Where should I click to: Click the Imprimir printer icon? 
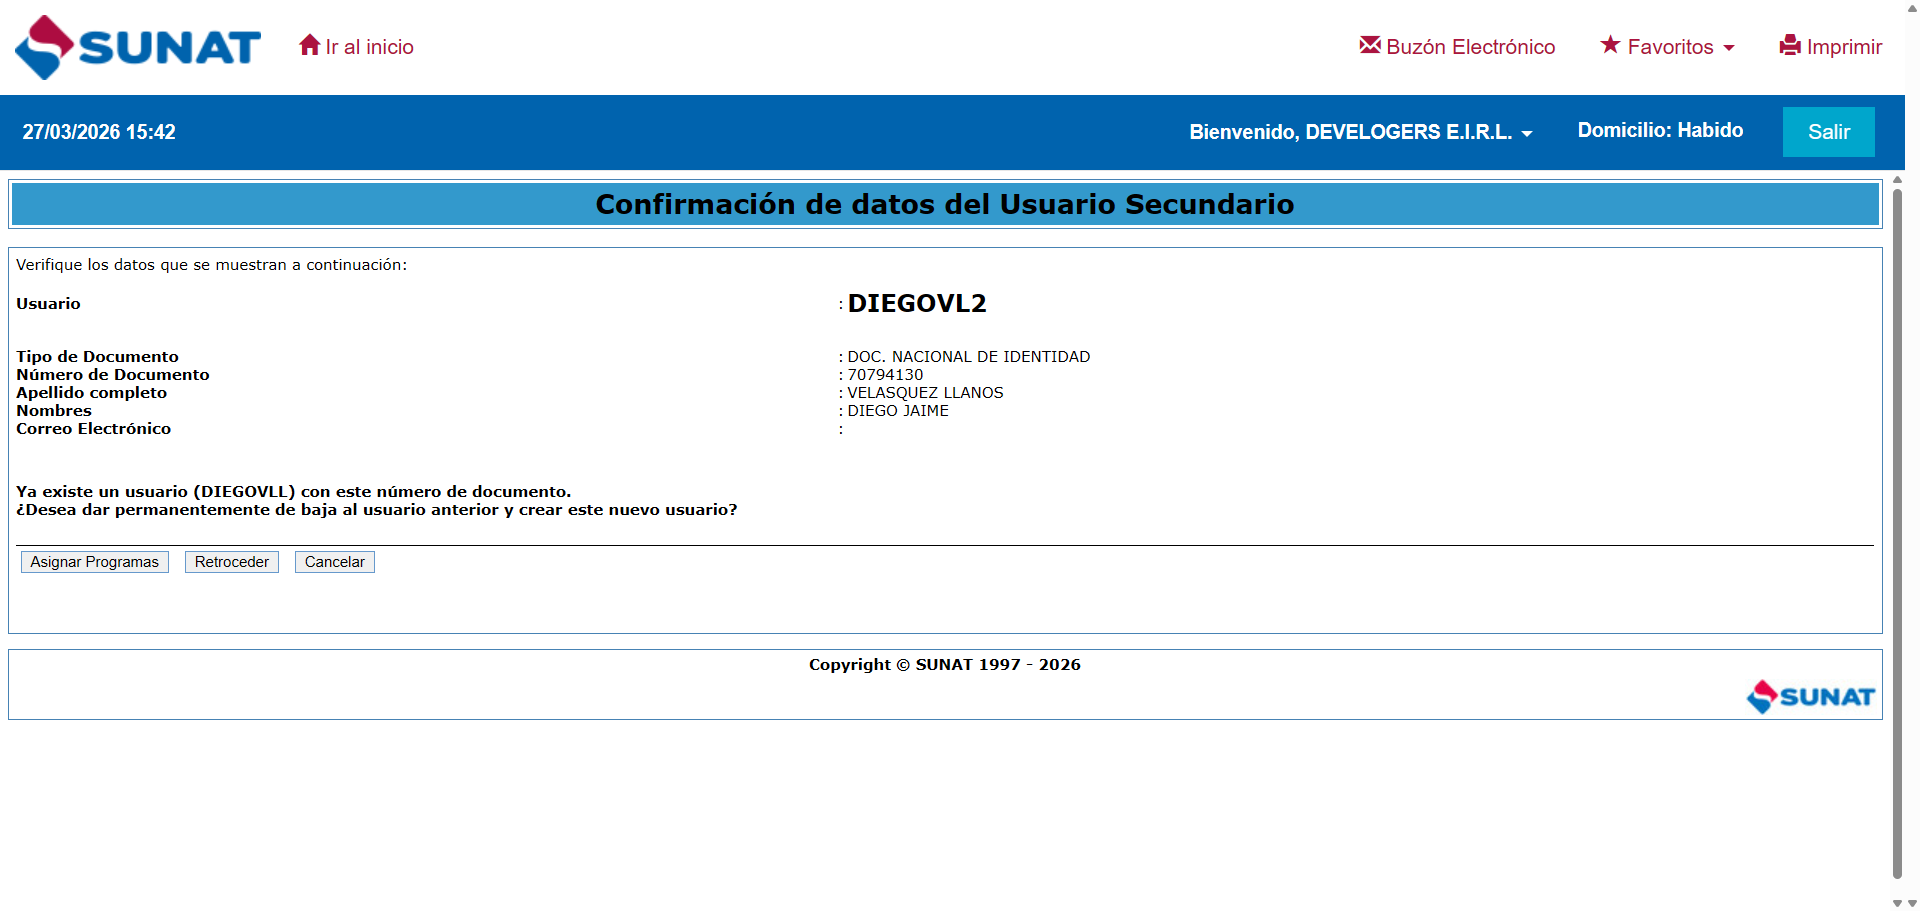pyautogui.click(x=1790, y=46)
